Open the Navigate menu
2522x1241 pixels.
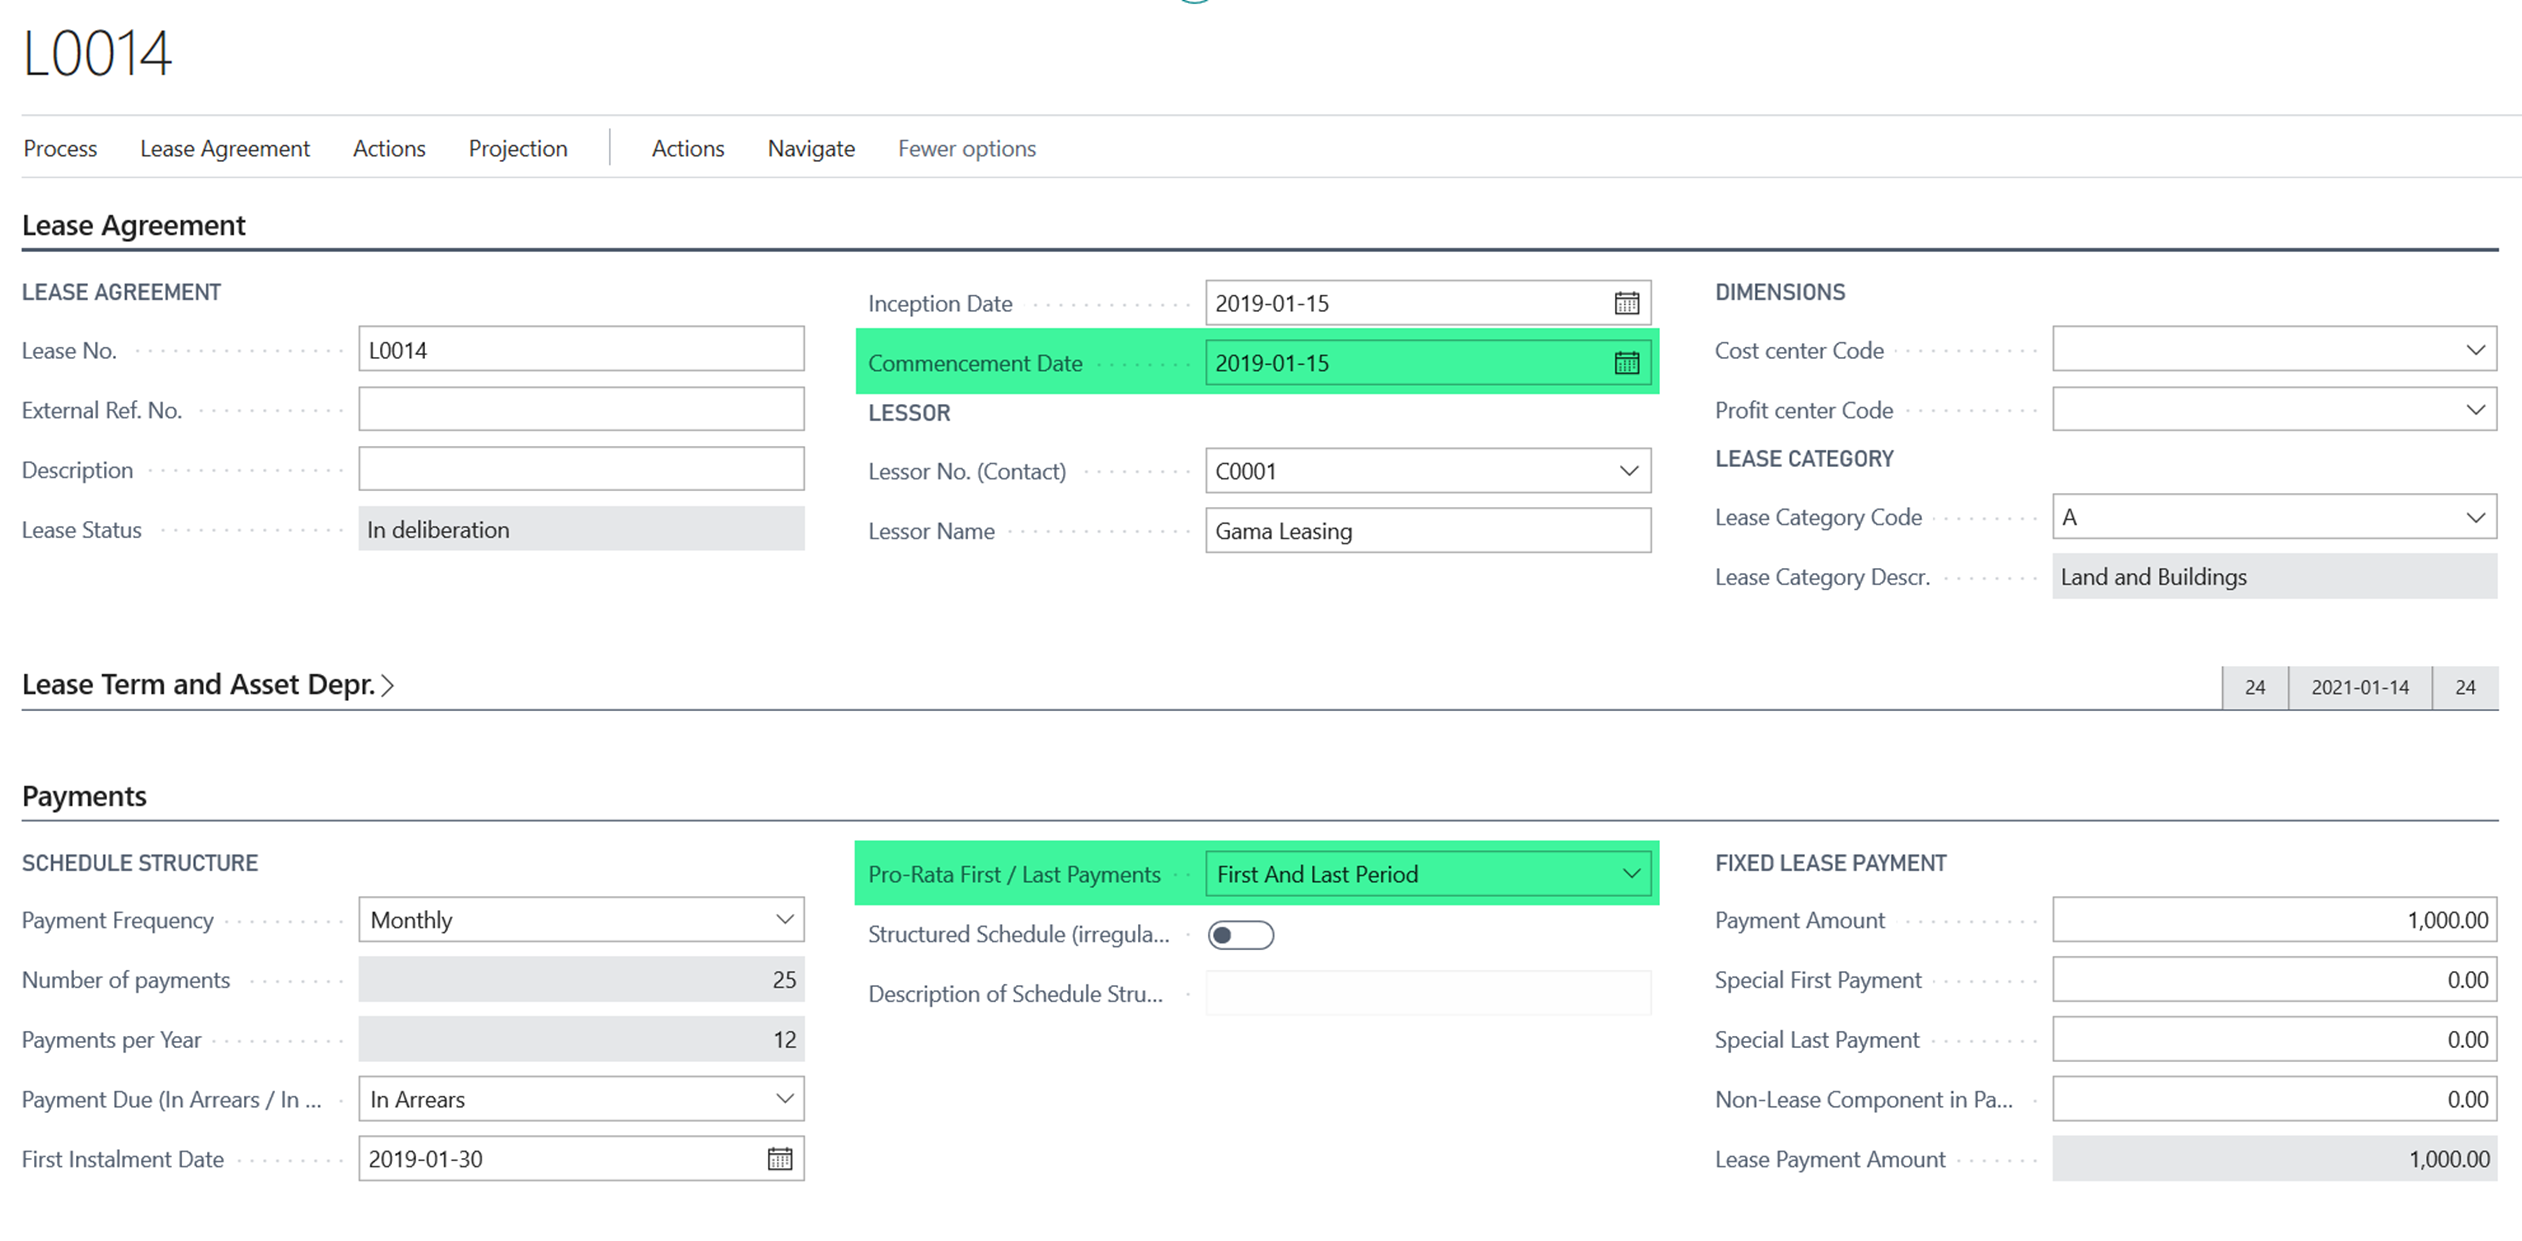(811, 149)
